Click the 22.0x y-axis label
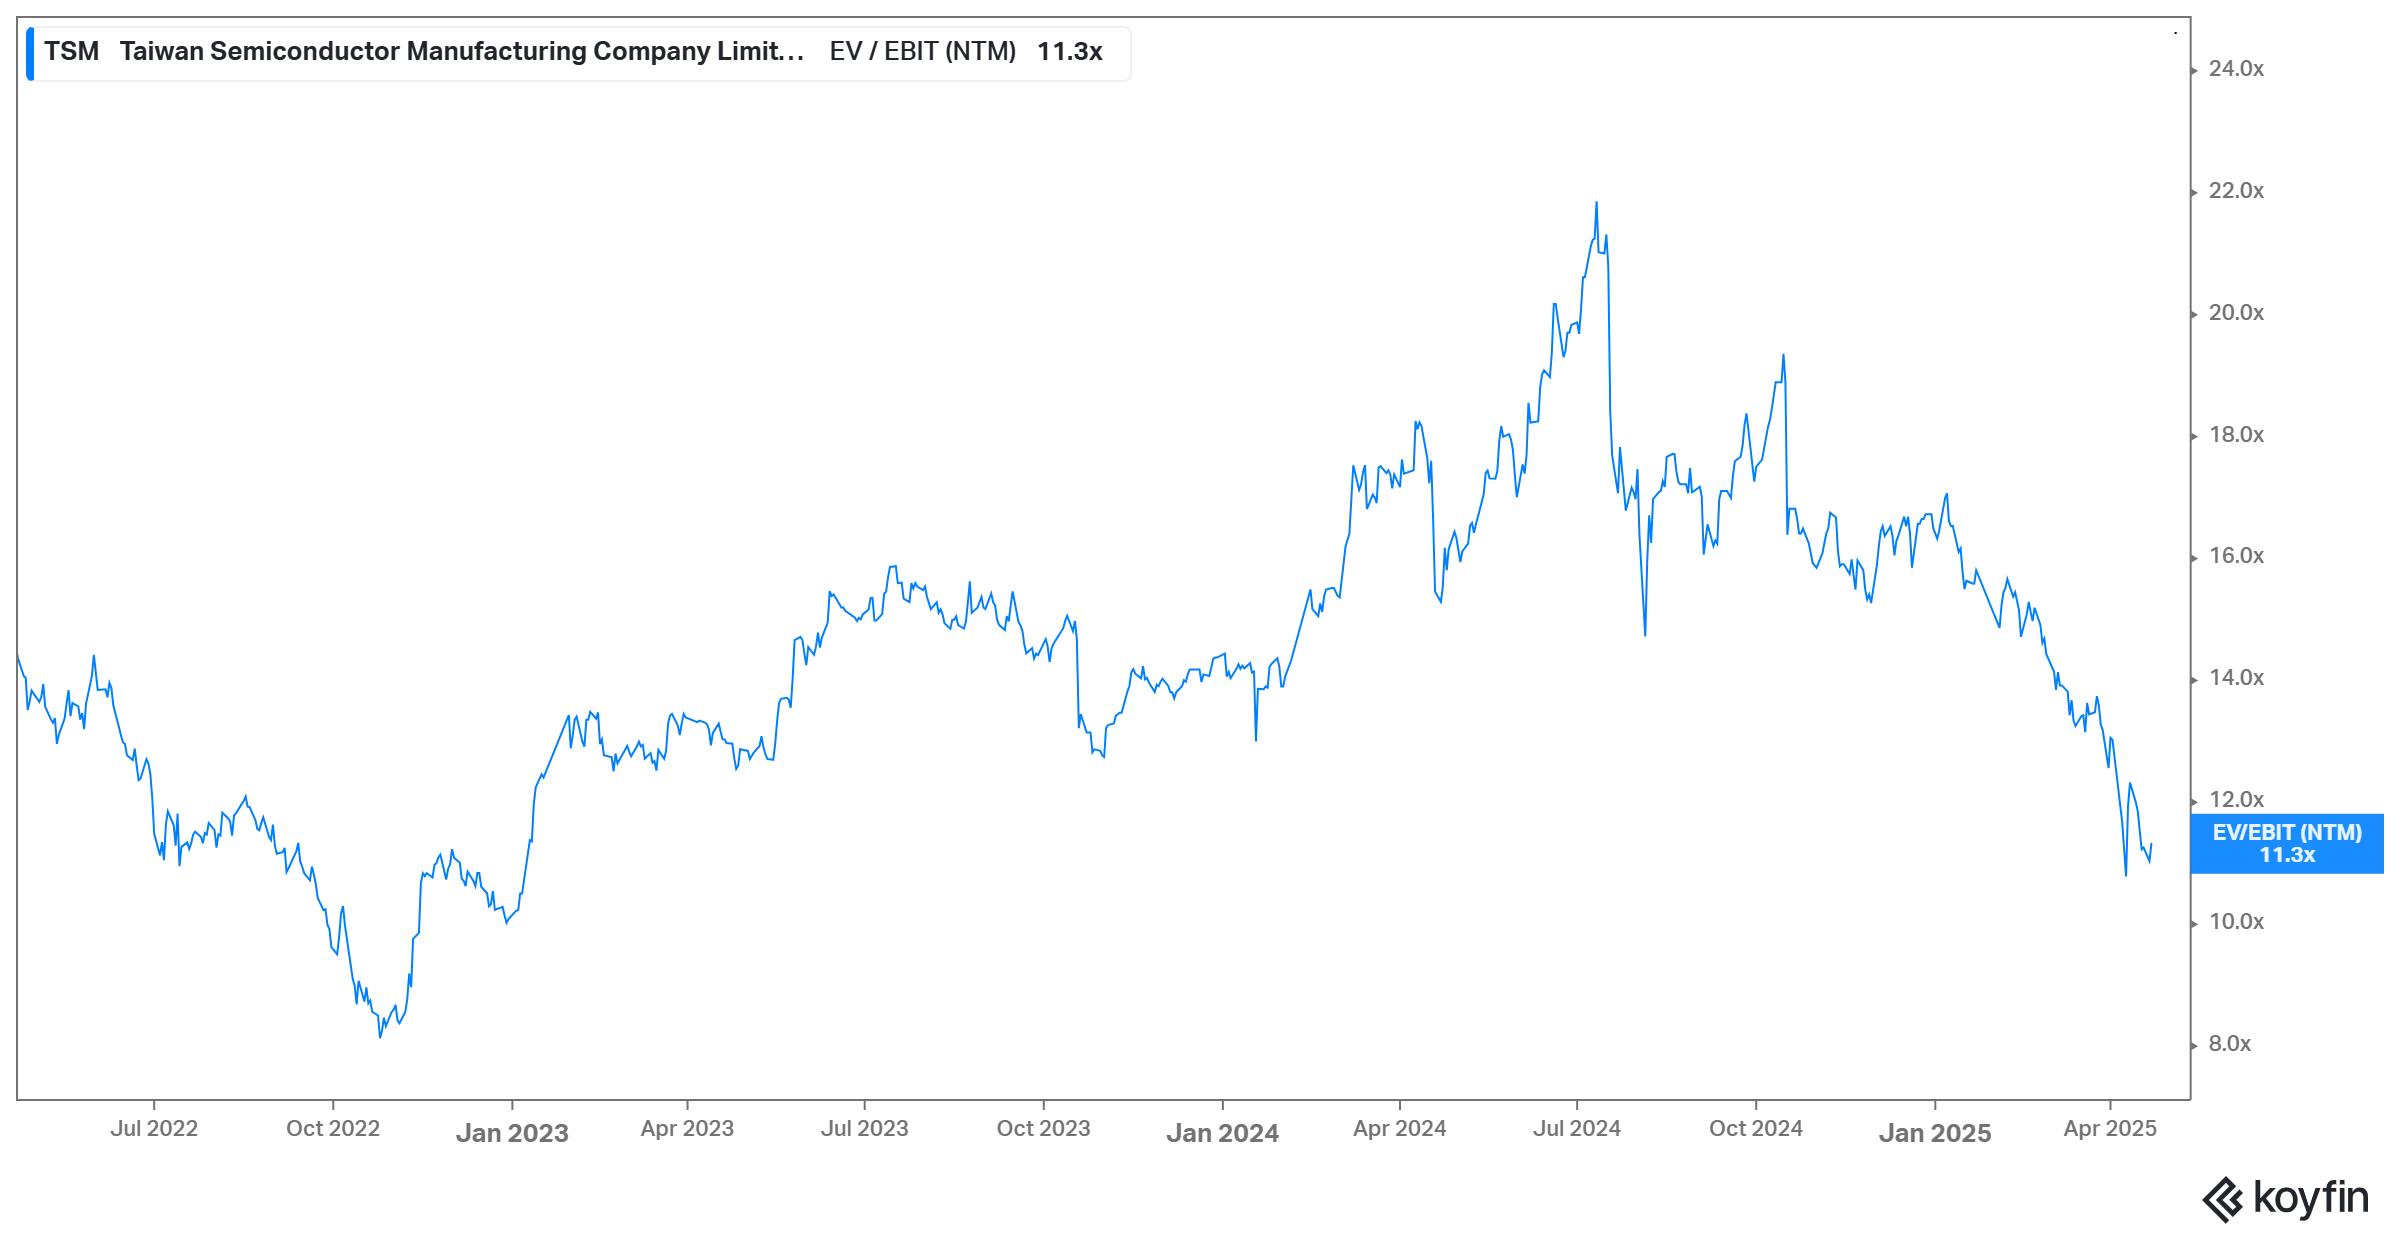The height and width of the screenshot is (1240, 2400). [x=2236, y=191]
